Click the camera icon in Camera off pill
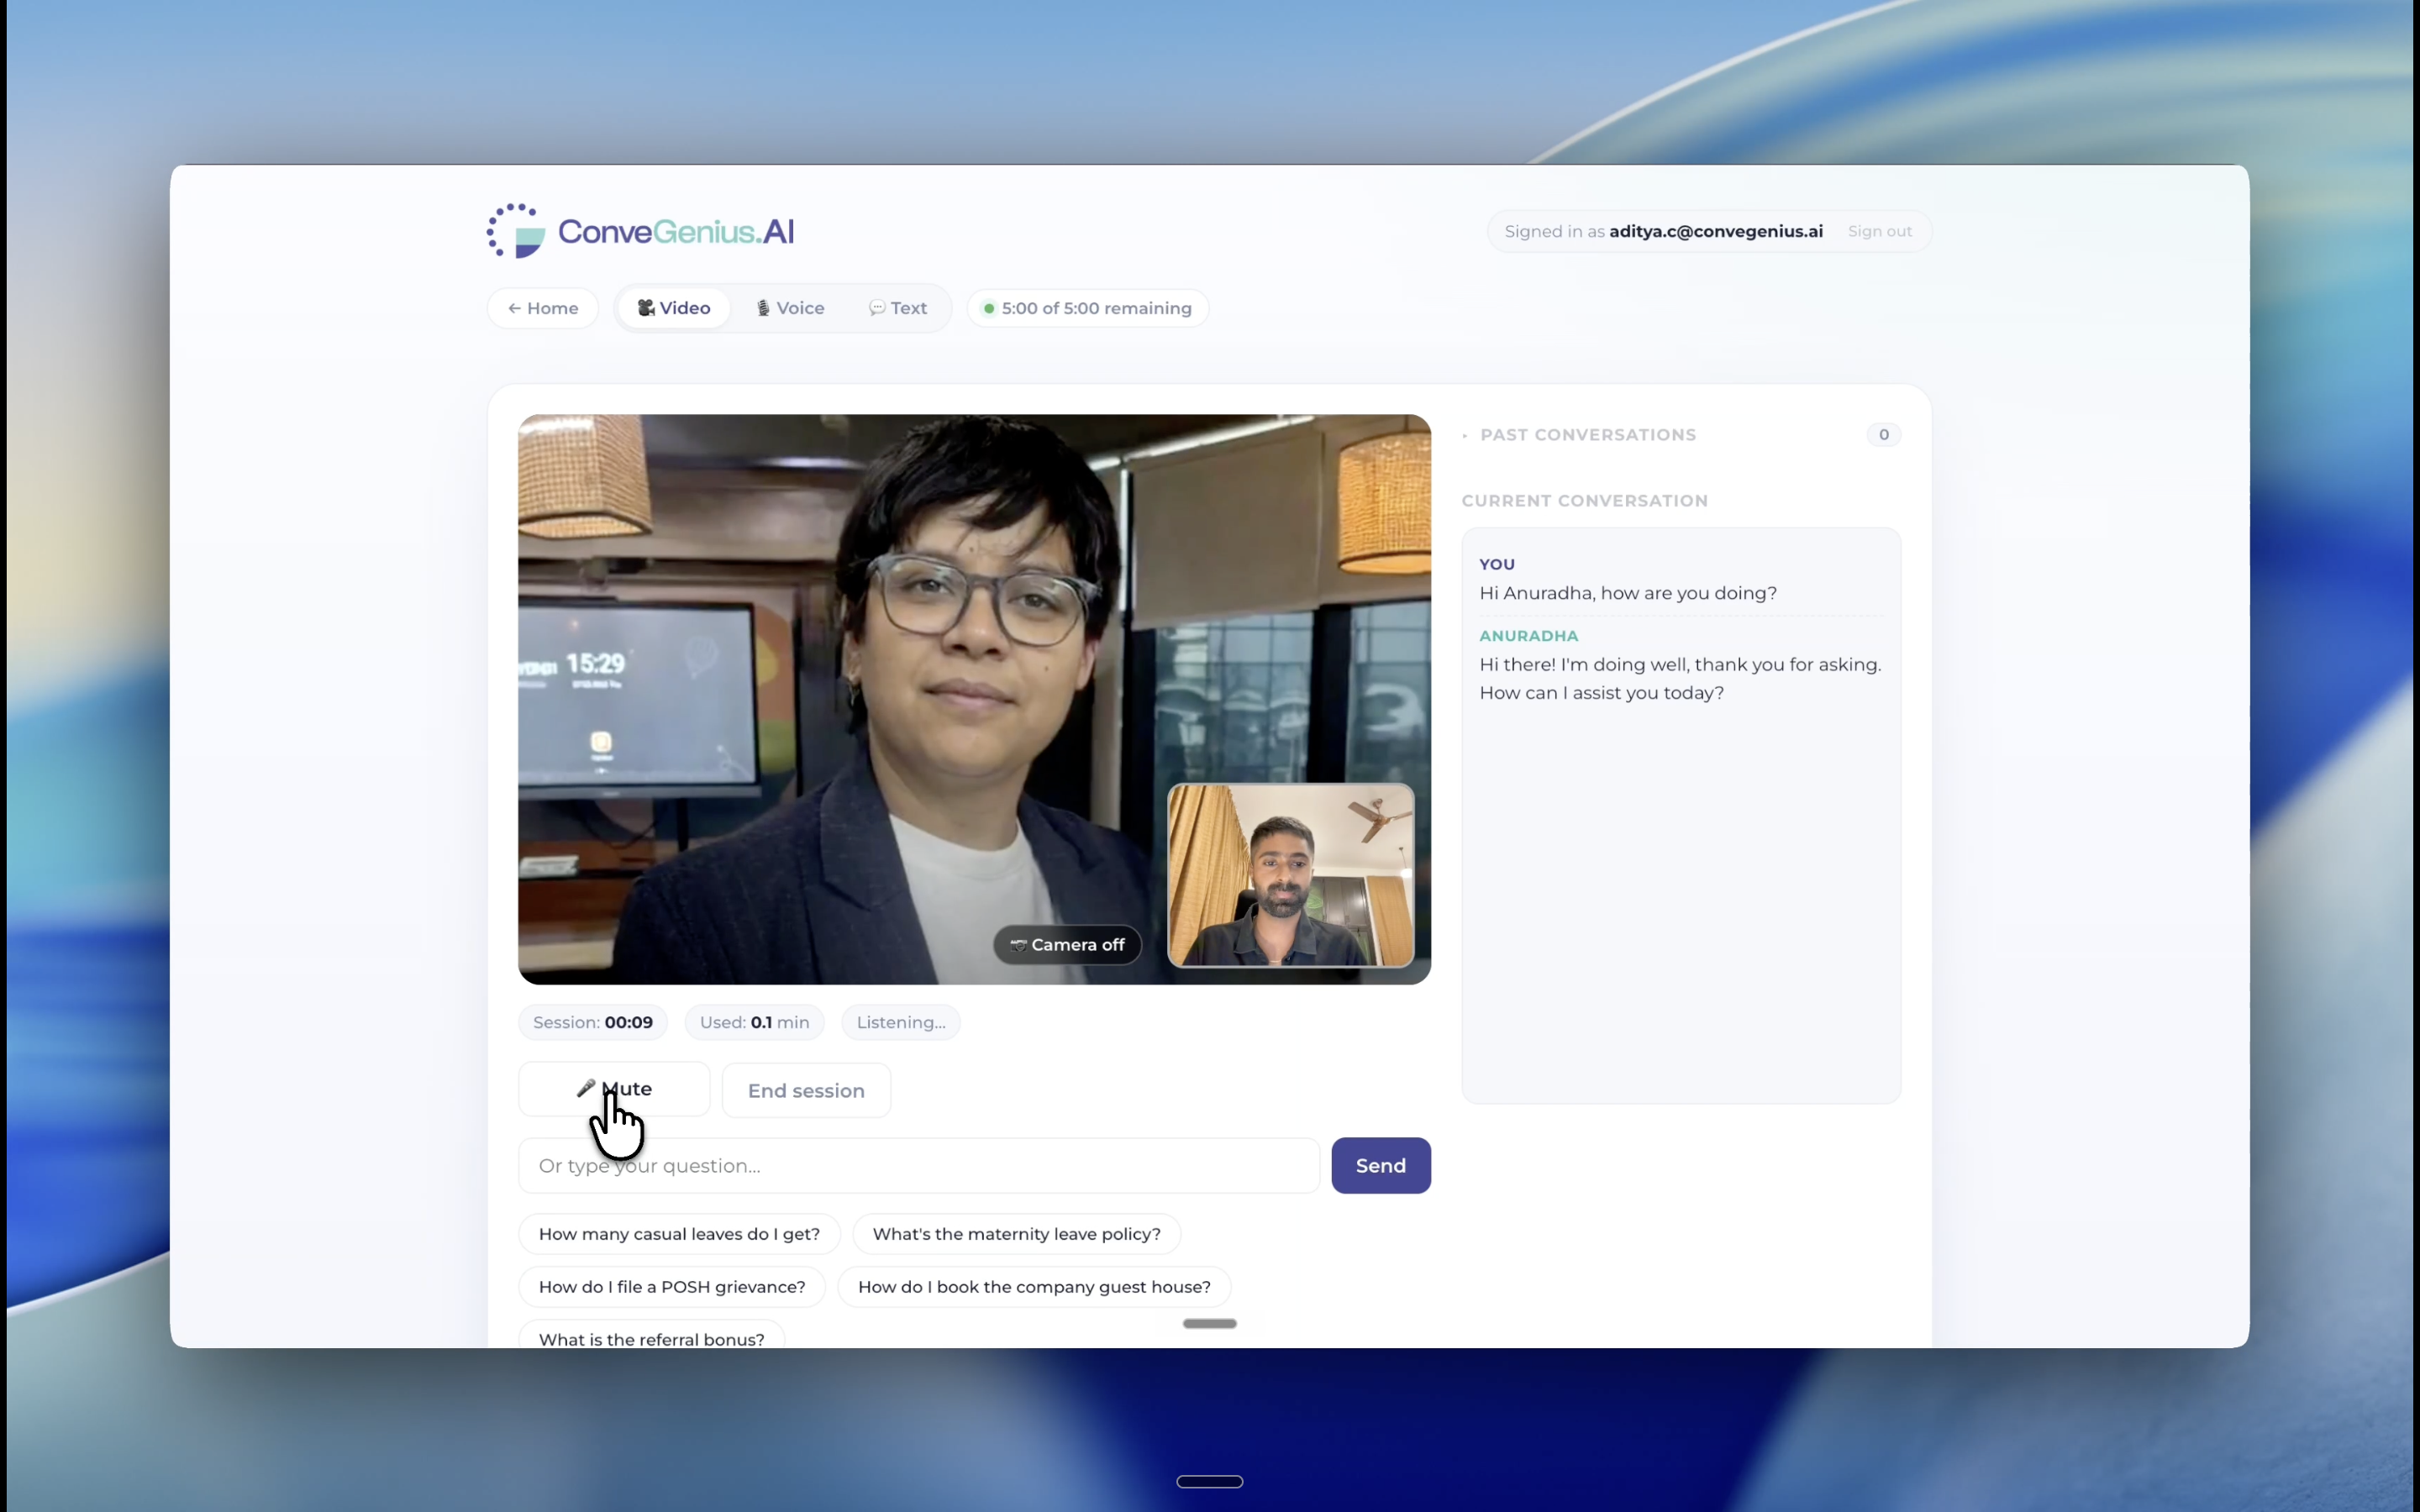 [x=1018, y=945]
